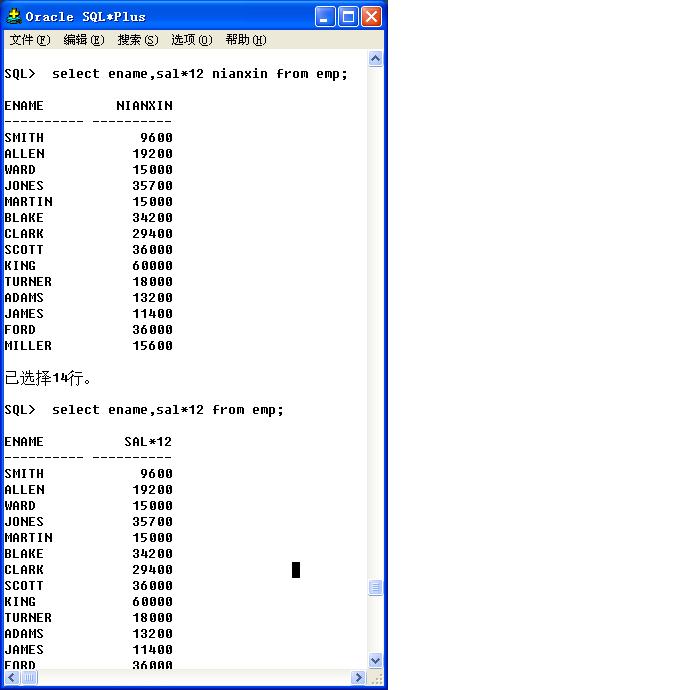Viewport: 683px width, 690px height.
Task: Click value 15600 in MILLER row
Action: 152,346
